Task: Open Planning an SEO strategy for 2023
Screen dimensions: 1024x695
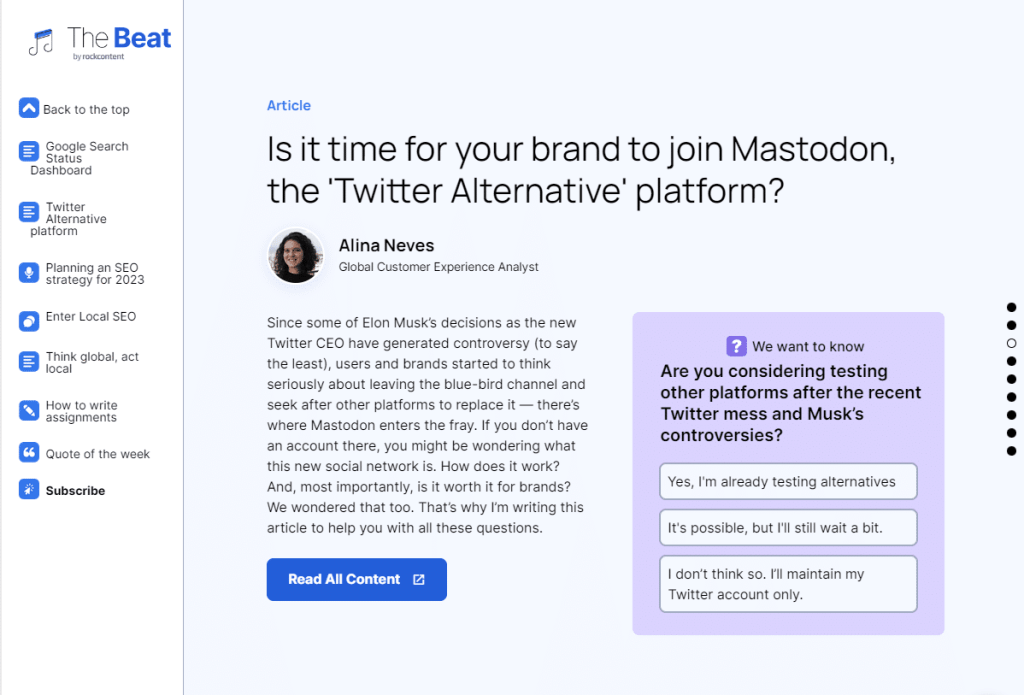Action: (95, 274)
